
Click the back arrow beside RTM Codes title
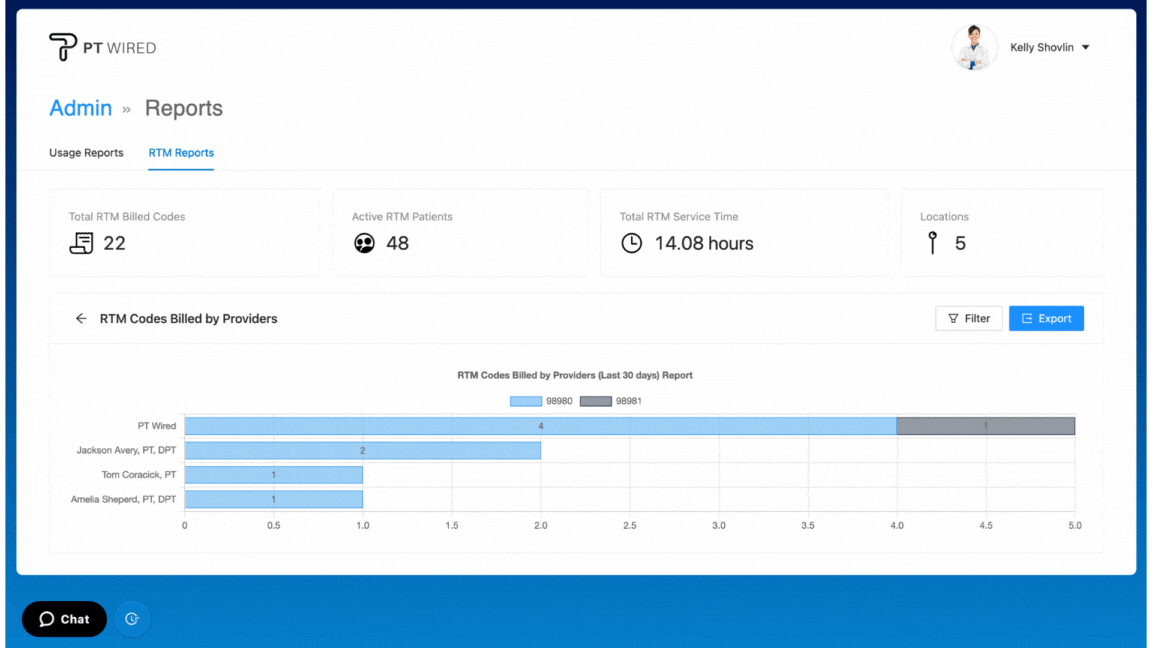tap(81, 319)
